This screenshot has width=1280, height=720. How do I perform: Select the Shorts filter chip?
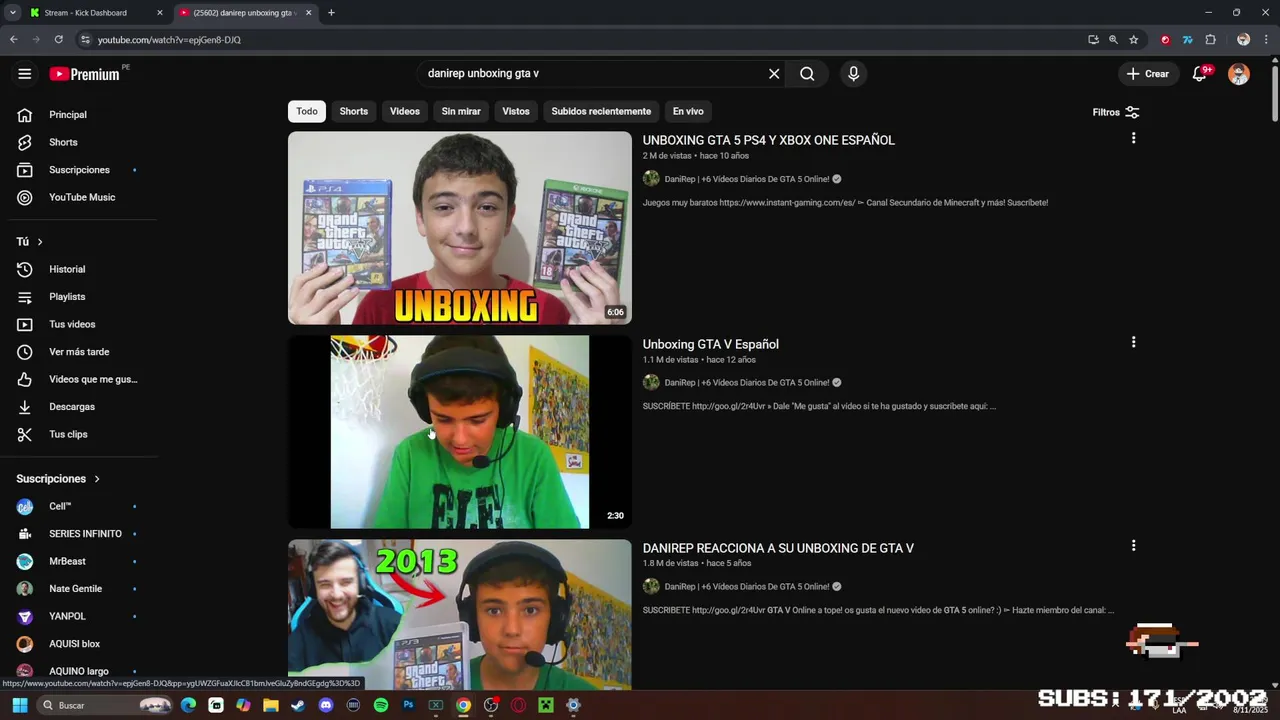click(353, 111)
